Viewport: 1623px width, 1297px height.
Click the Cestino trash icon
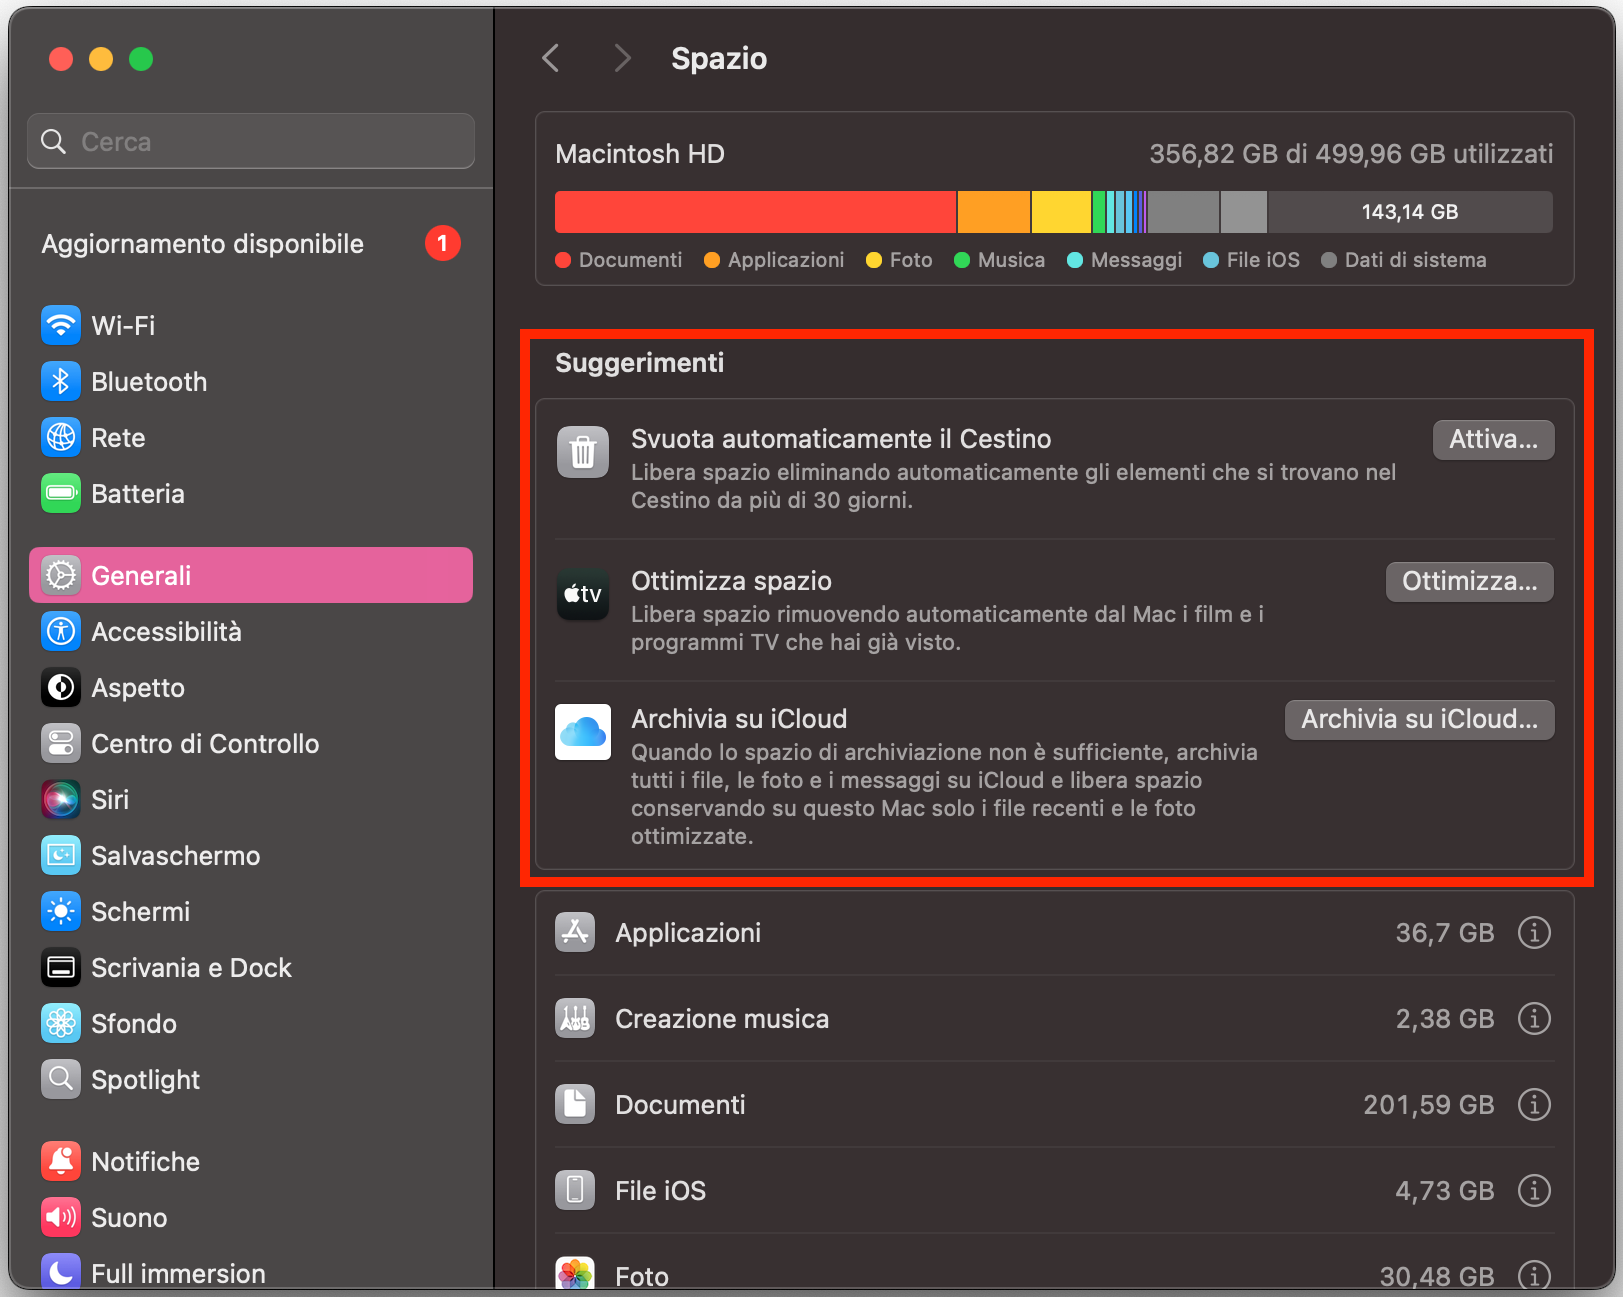[583, 452]
